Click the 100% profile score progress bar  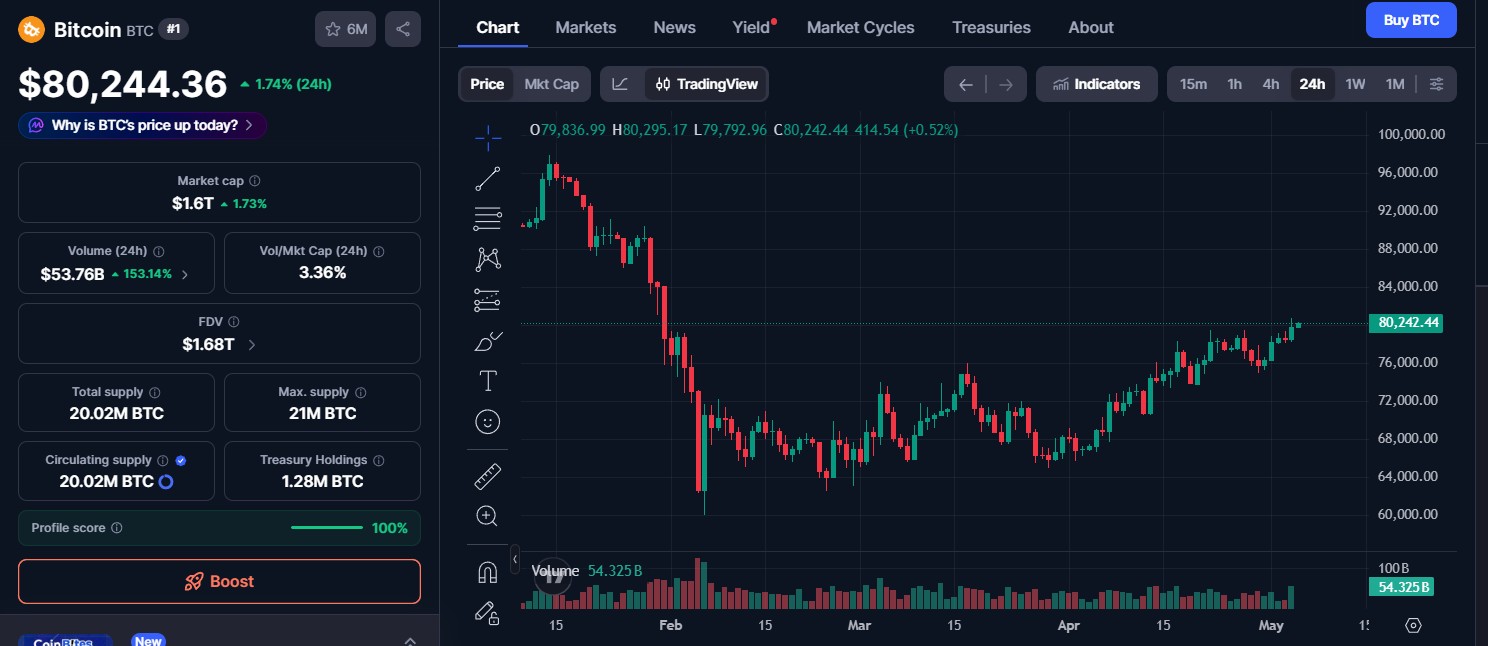click(327, 528)
